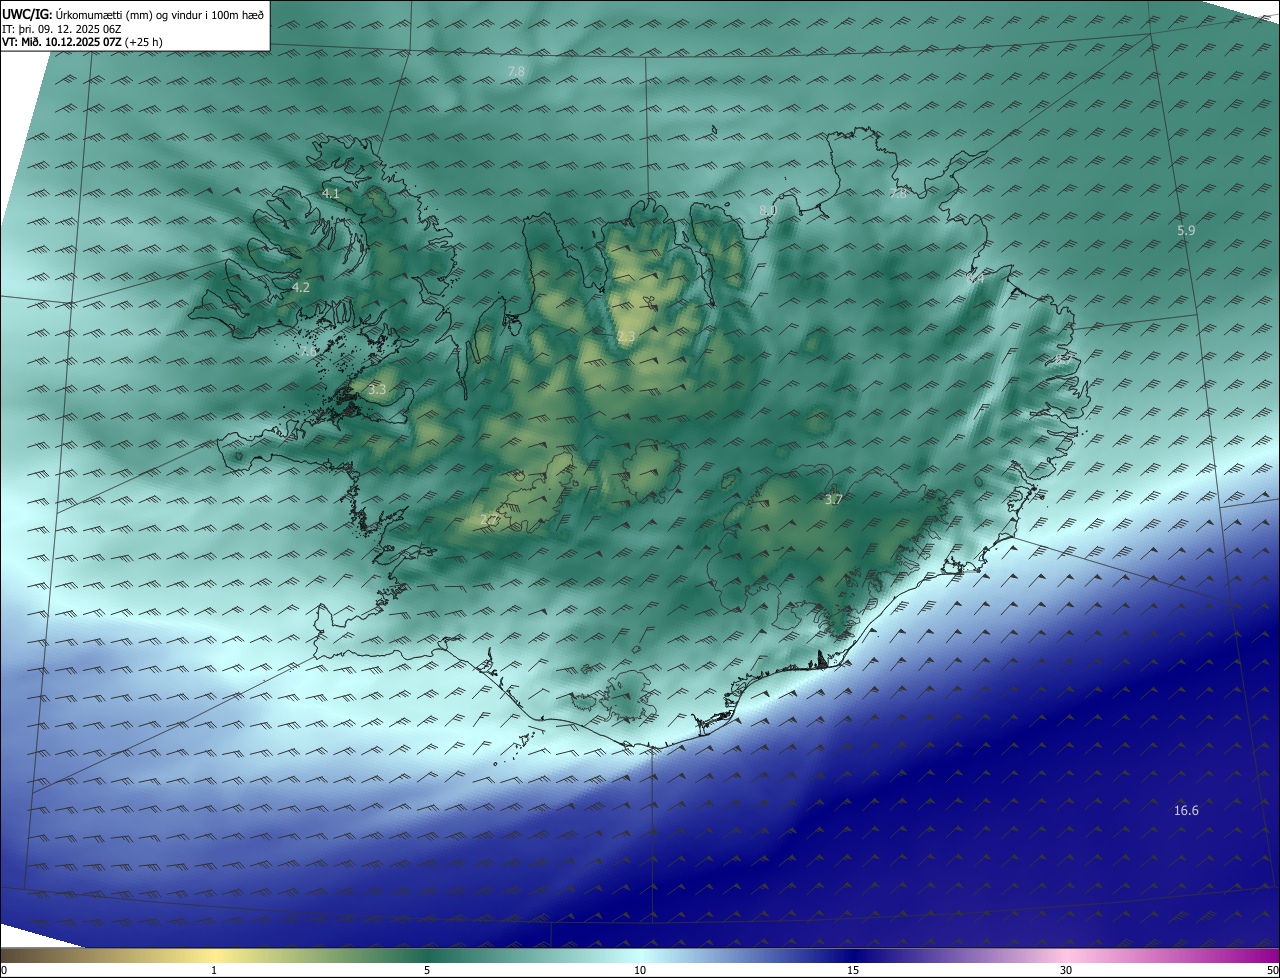Click the colour scale label 1
The height and width of the screenshot is (978, 1280).
coord(214,970)
